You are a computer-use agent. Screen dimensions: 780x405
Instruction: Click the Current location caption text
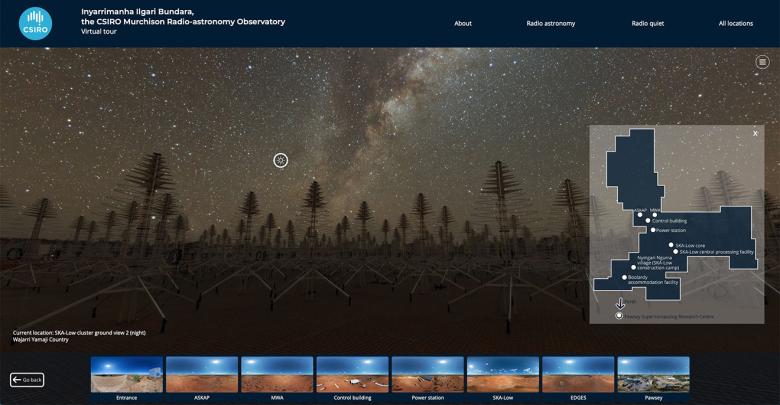pos(79,333)
